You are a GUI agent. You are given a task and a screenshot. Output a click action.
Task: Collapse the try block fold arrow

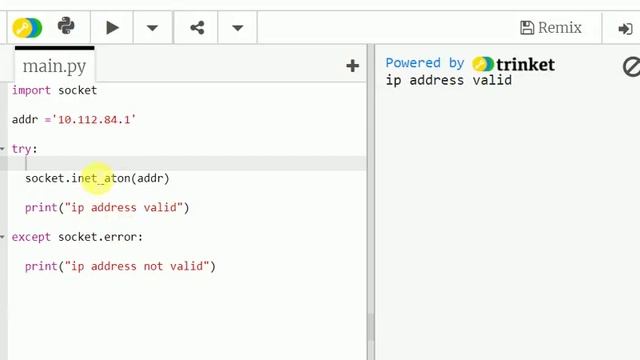tap(3, 149)
